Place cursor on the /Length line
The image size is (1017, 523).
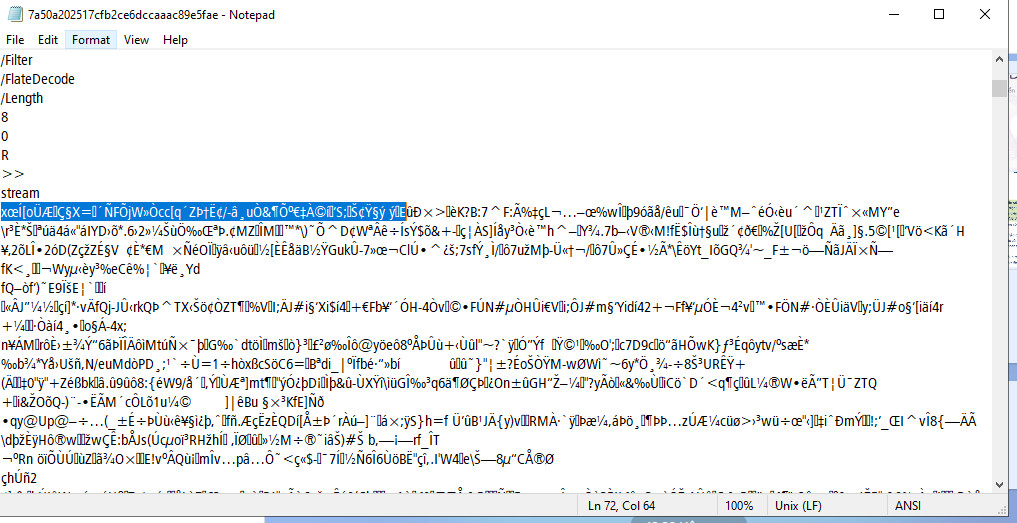[22, 98]
